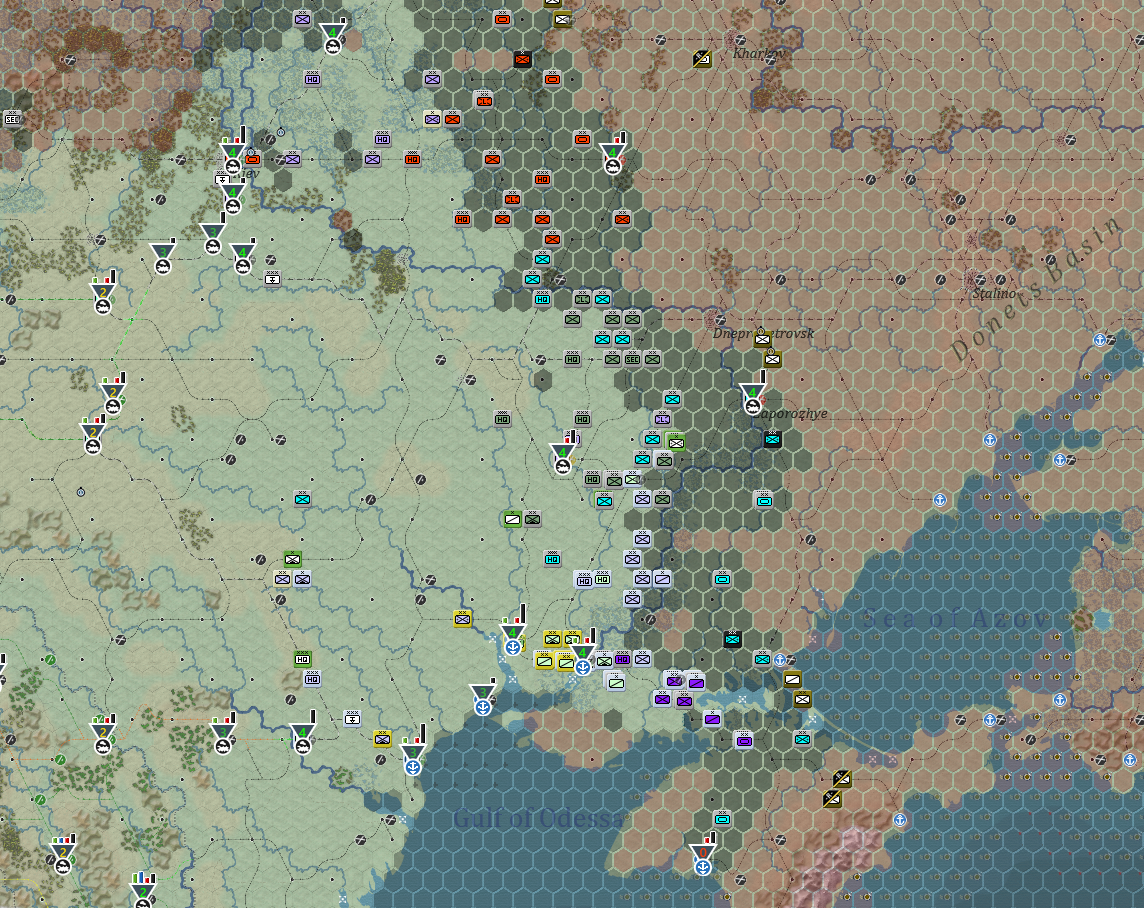Select the lone cyan infantry counter in the western steppe
1144x908 pixels.
pyautogui.click(x=303, y=499)
